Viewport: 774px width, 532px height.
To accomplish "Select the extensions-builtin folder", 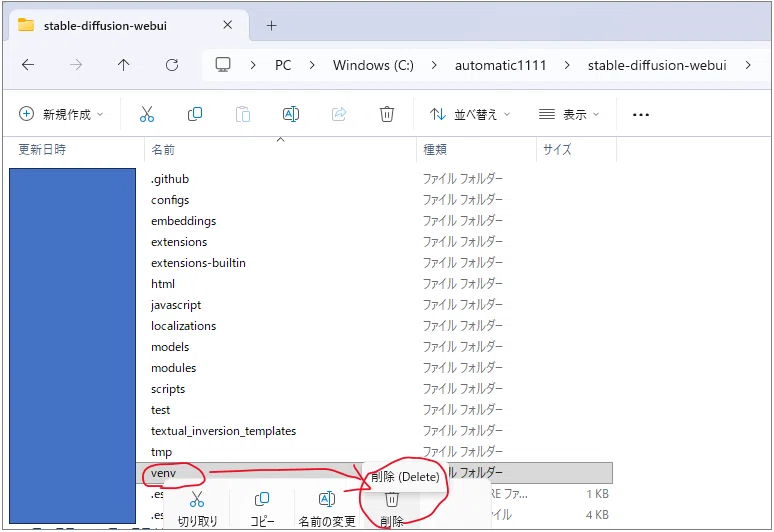I will [198, 263].
